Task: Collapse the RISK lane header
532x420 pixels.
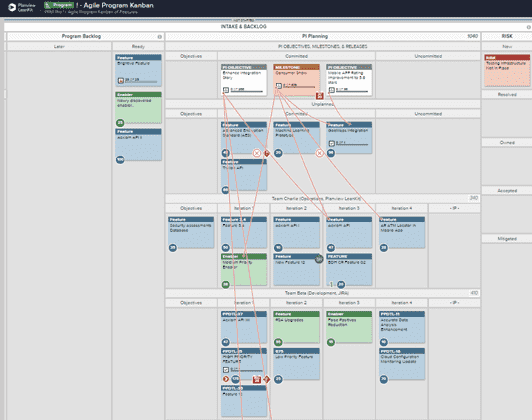Action: [x=507, y=36]
